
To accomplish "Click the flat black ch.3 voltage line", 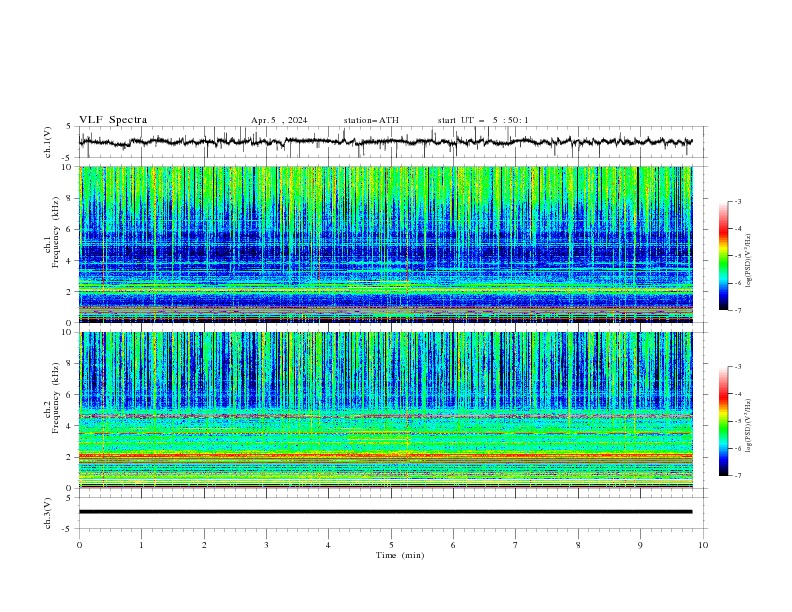I will pos(385,512).
